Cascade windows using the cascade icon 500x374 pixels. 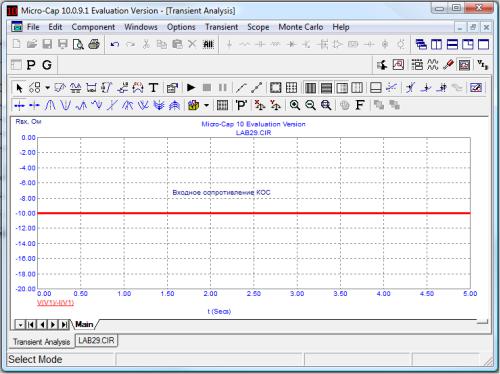coord(421,44)
